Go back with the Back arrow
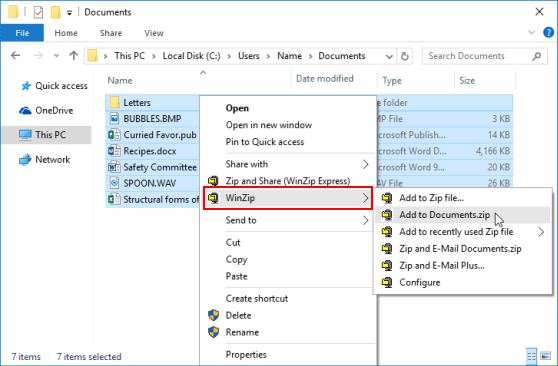558x366 pixels. [15, 56]
